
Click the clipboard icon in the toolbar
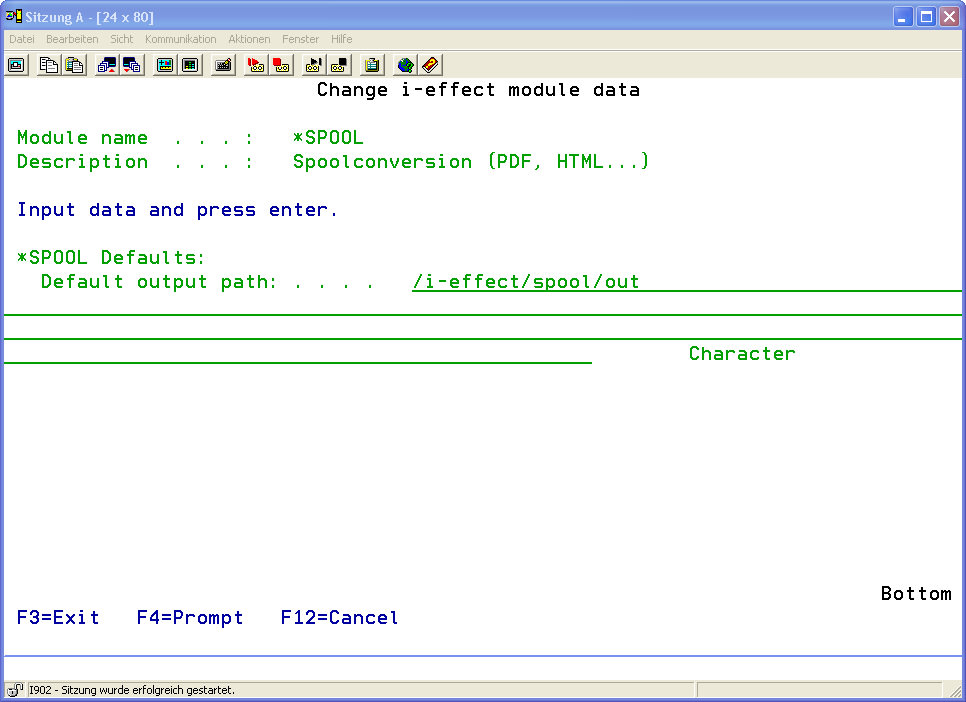pos(372,65)
